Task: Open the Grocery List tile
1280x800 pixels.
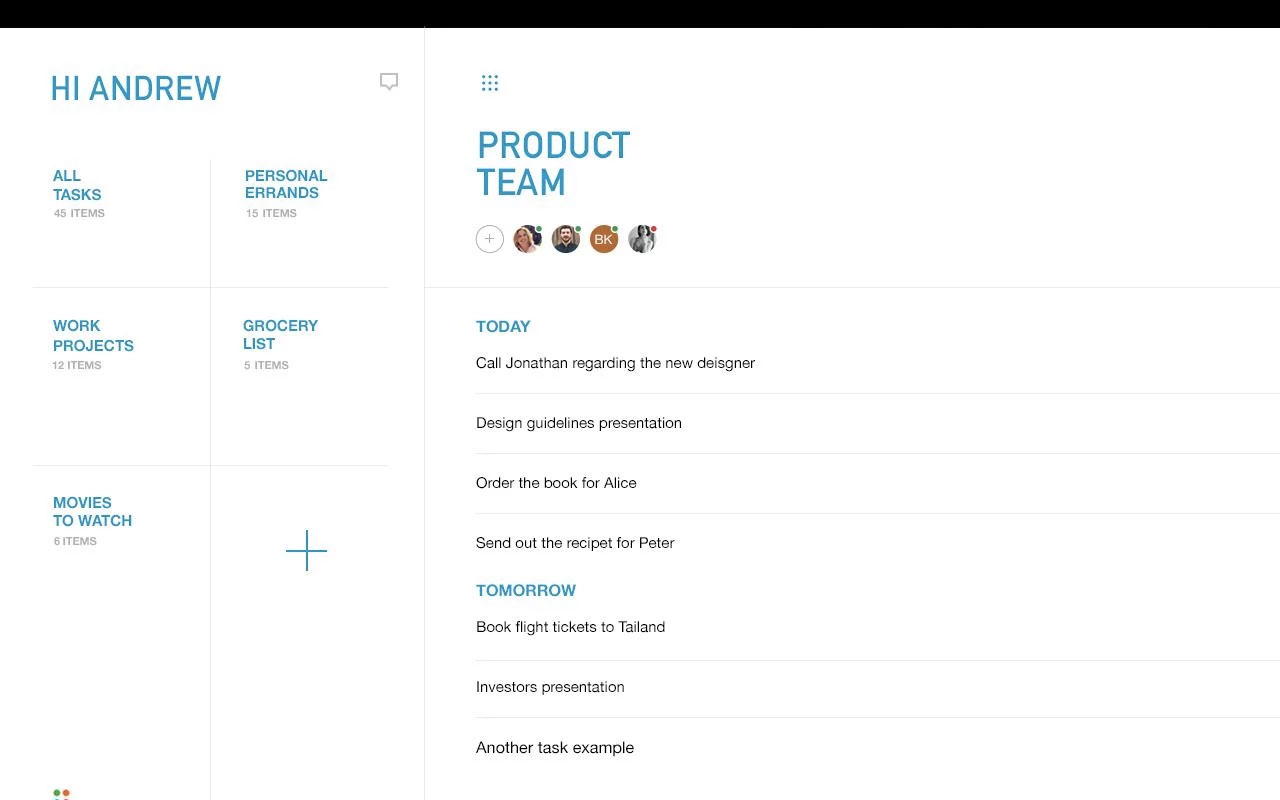Action: [280, 334]
